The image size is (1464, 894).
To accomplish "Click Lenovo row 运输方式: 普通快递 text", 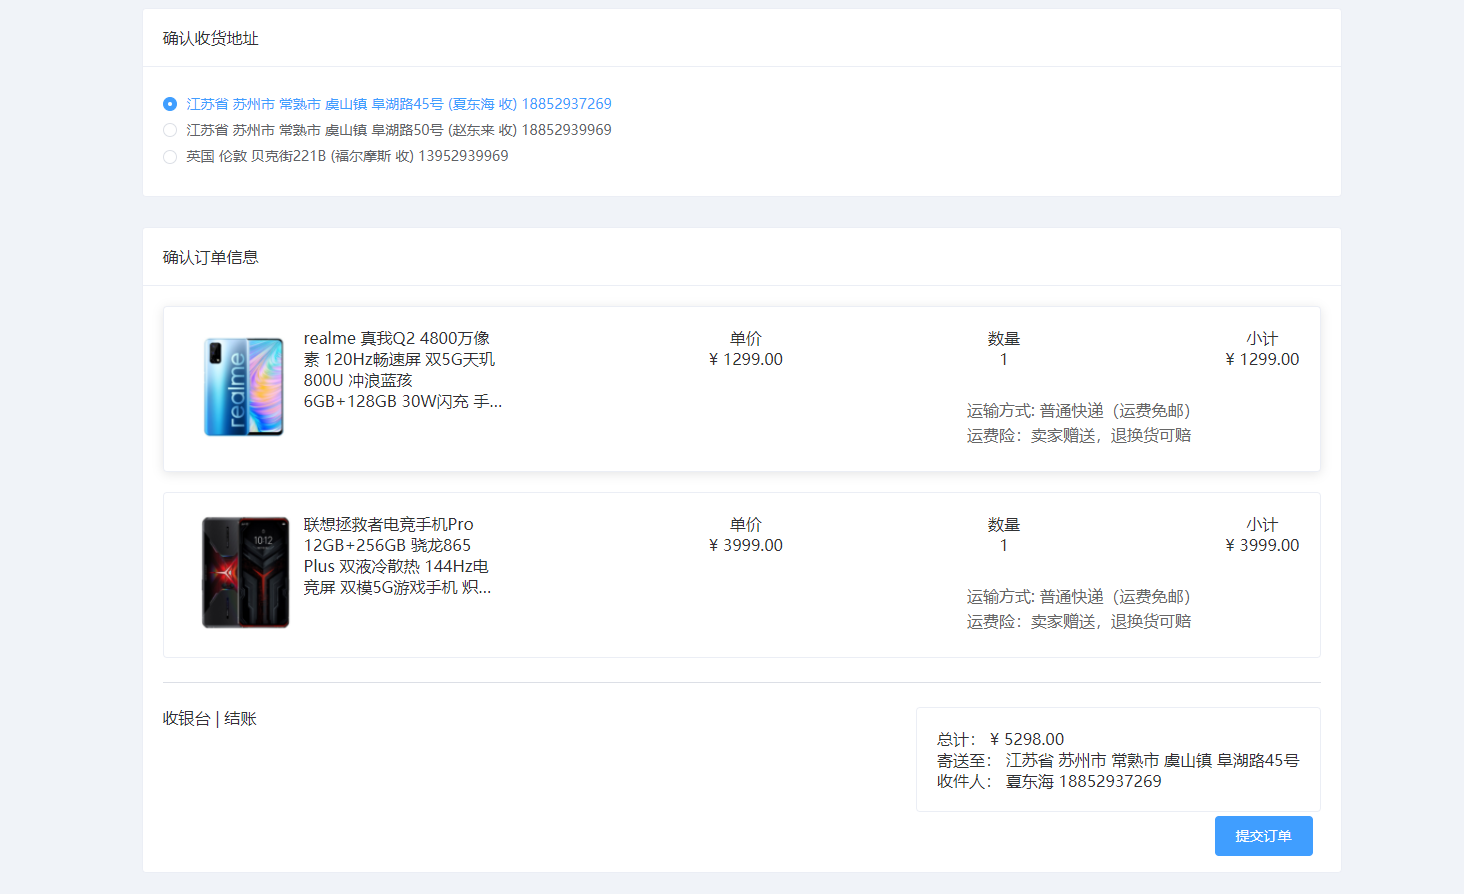I will 1079,597.
